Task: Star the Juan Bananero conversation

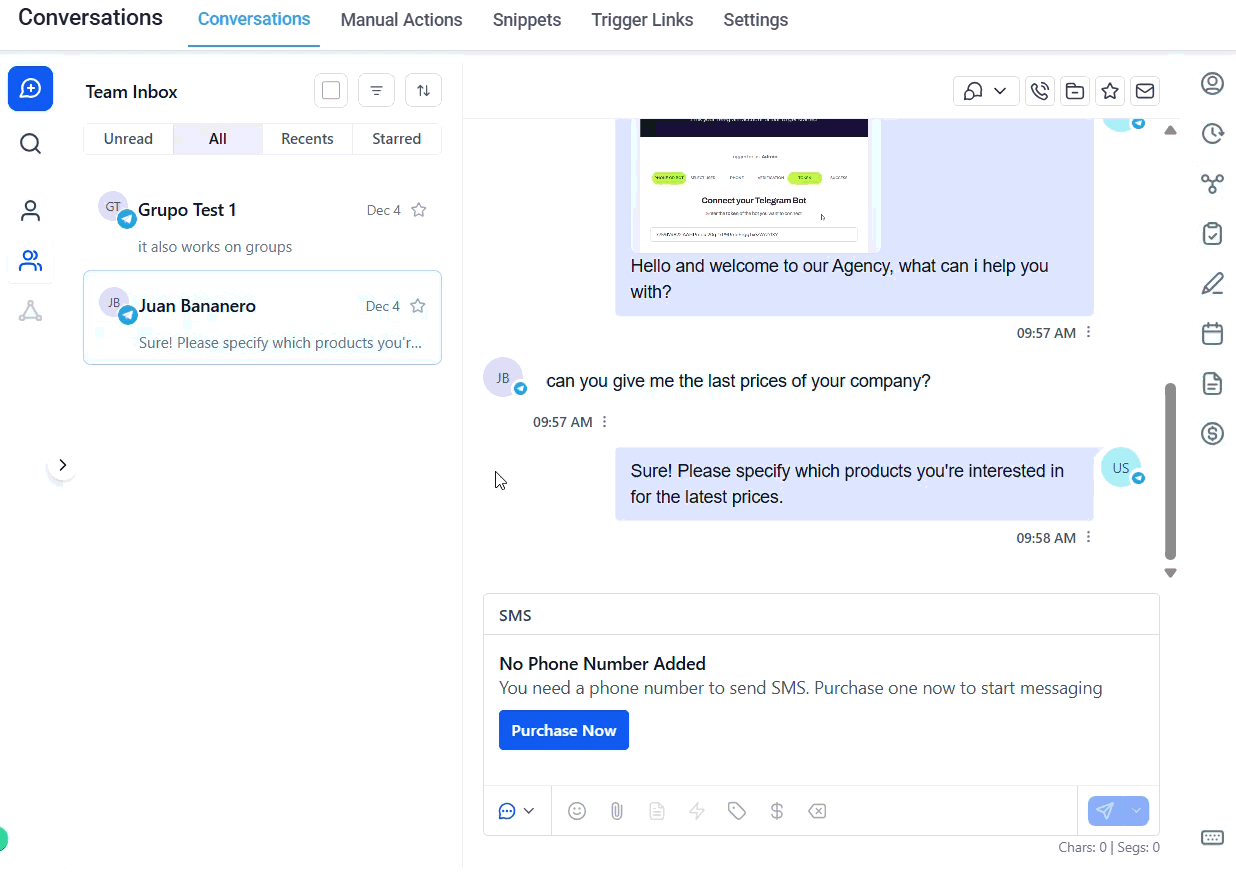Action: (418, 306)
